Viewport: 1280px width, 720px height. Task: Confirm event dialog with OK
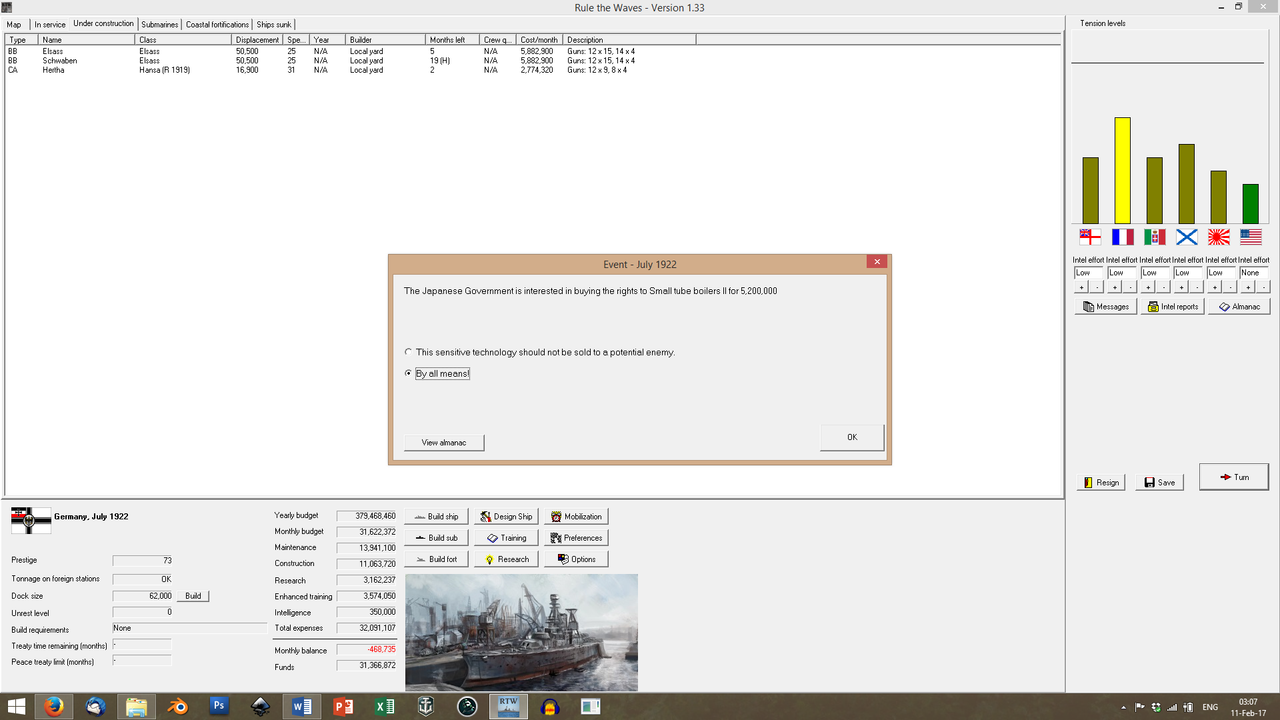pyautogui.click(x=852, y=437)
